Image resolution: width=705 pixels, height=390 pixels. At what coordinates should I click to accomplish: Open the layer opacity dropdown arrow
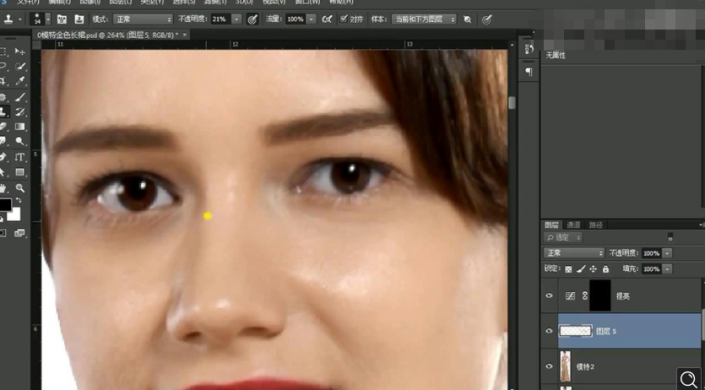click(667, 253)
